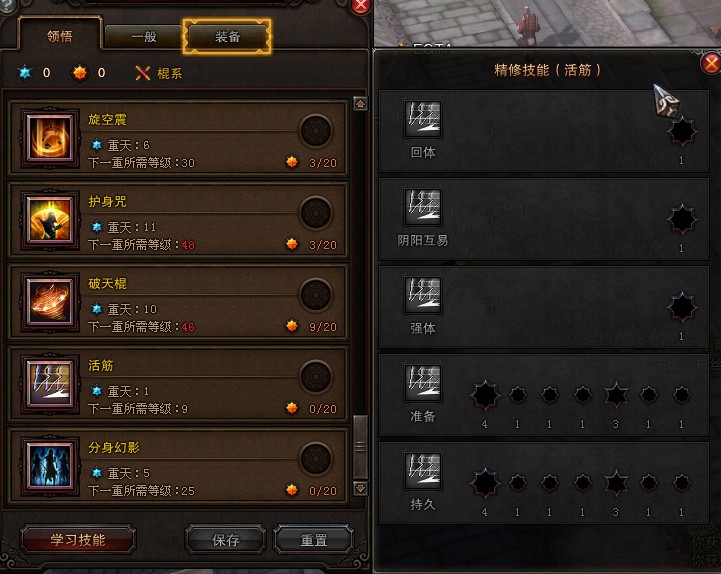Click the skill list scroll-up arrow
The height and width of the screenshot is (574, 721).
360,103
